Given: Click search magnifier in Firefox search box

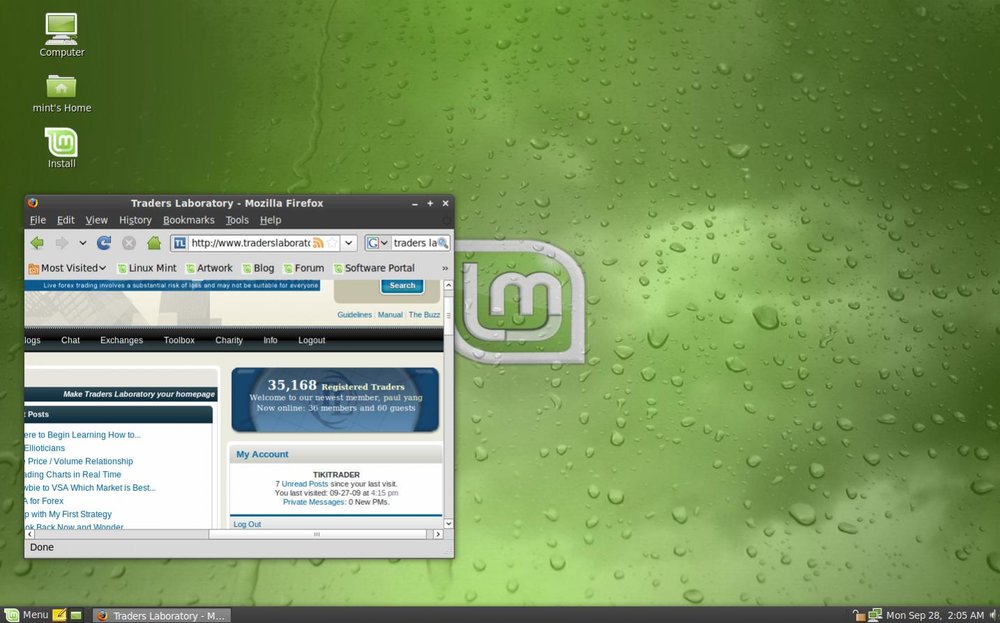Looking at the screenshot, I should (x=443, y=243).
